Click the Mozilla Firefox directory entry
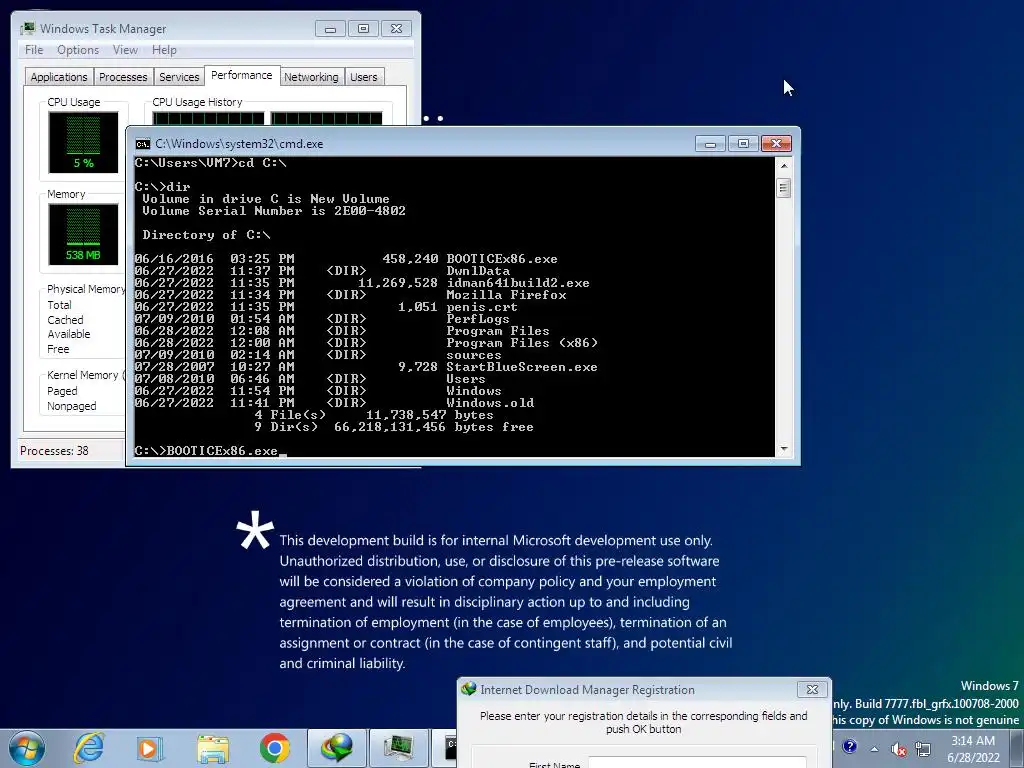The height and width of the screenshot is (768, 1024). pos(506,295)
